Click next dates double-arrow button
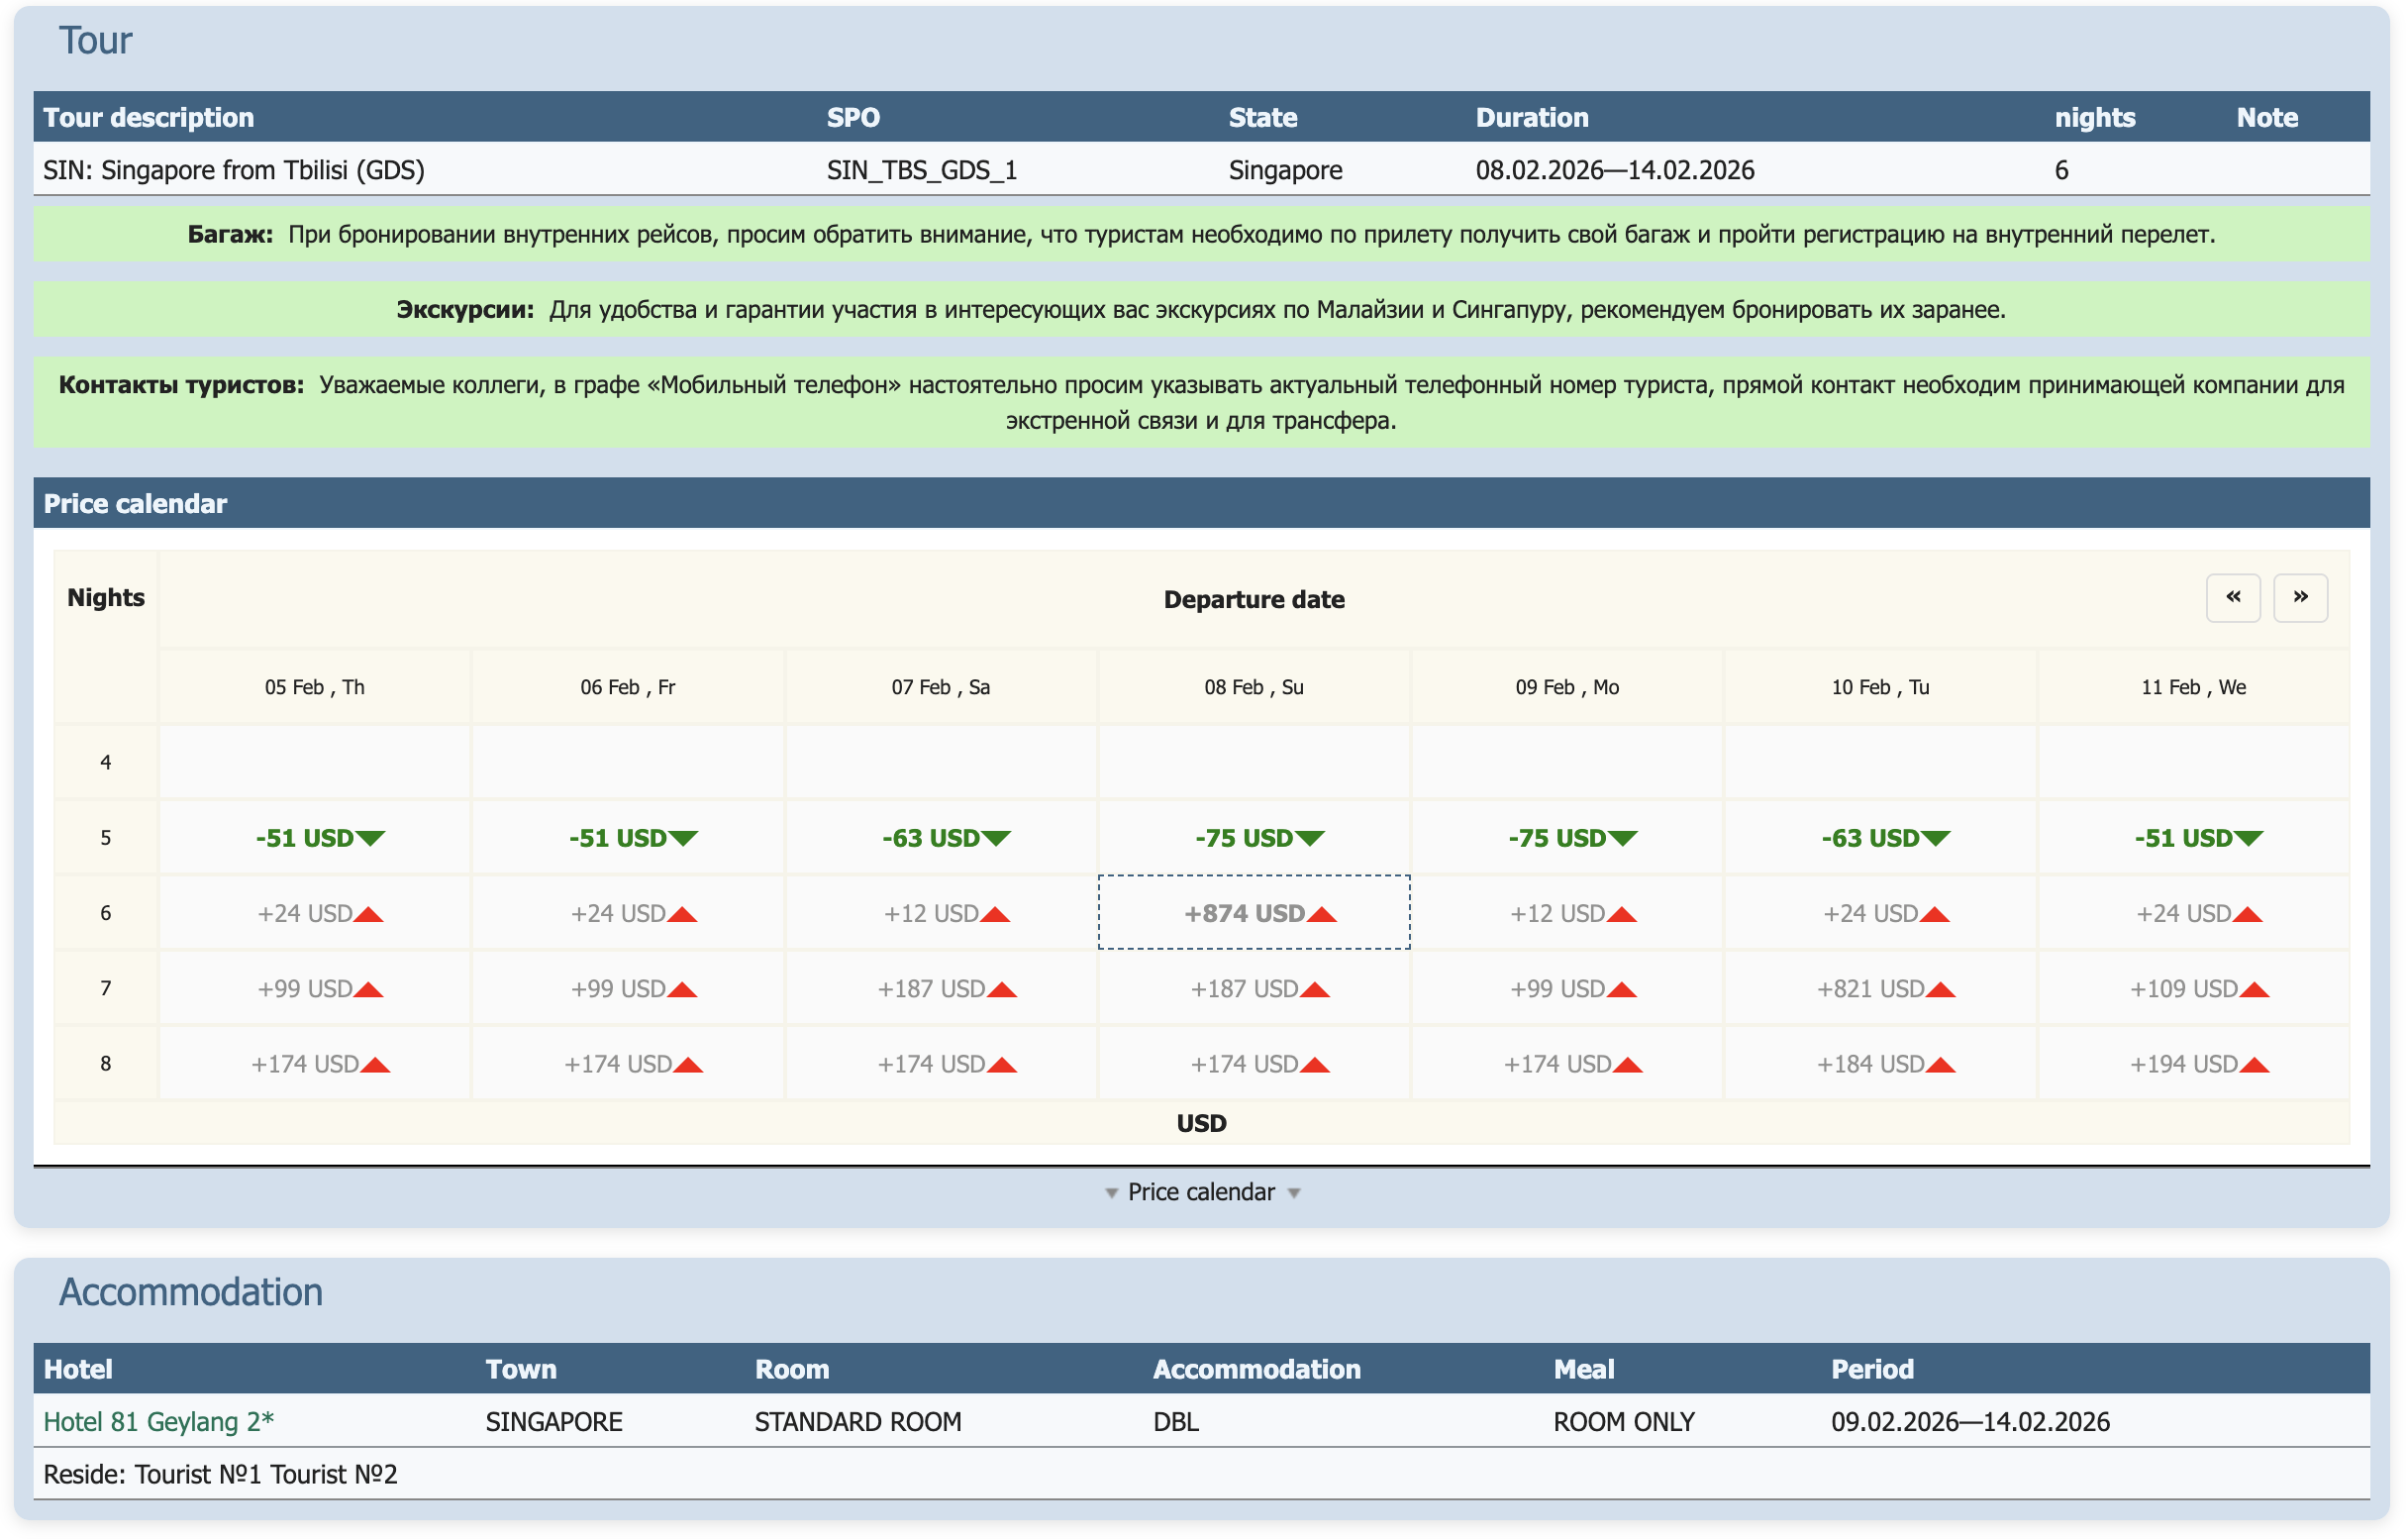This screenshot has width=2408, height=1539. (2299, 598)
